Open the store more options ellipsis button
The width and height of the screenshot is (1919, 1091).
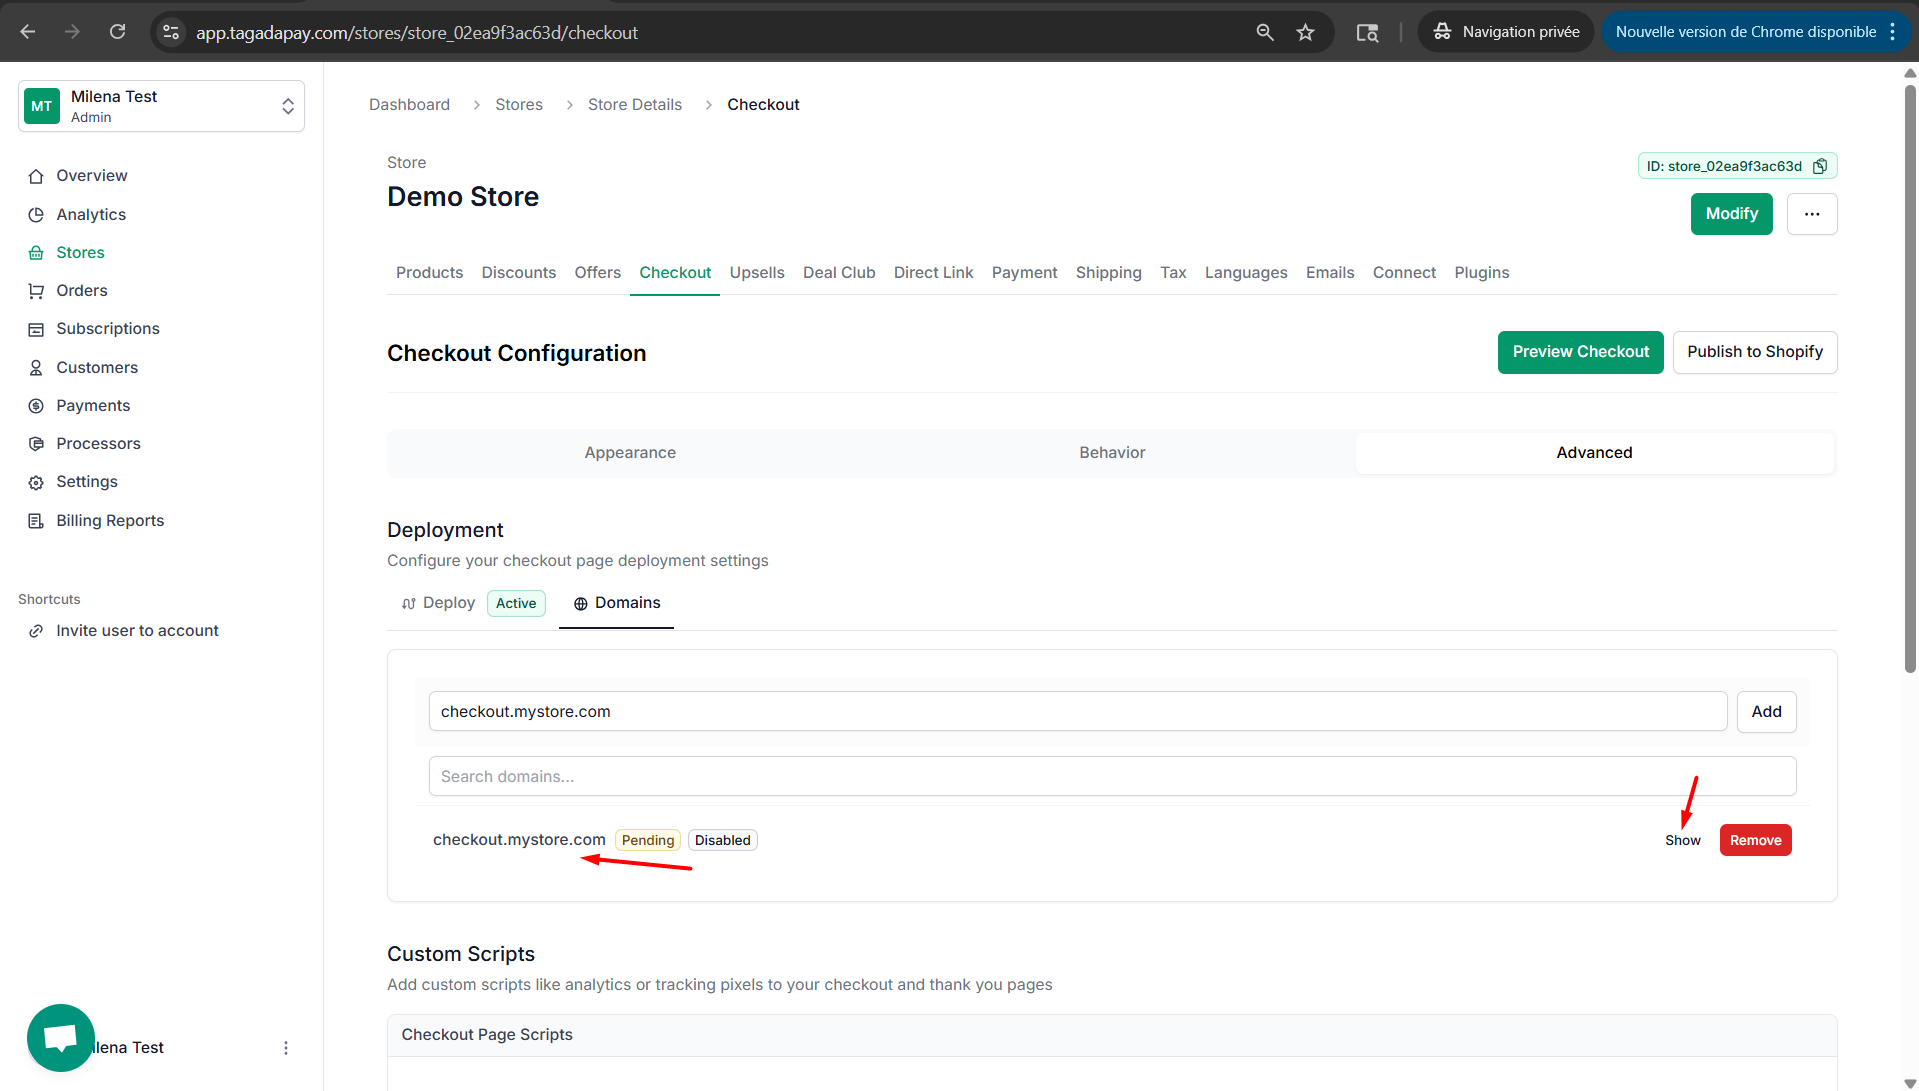click(1811, 214)
